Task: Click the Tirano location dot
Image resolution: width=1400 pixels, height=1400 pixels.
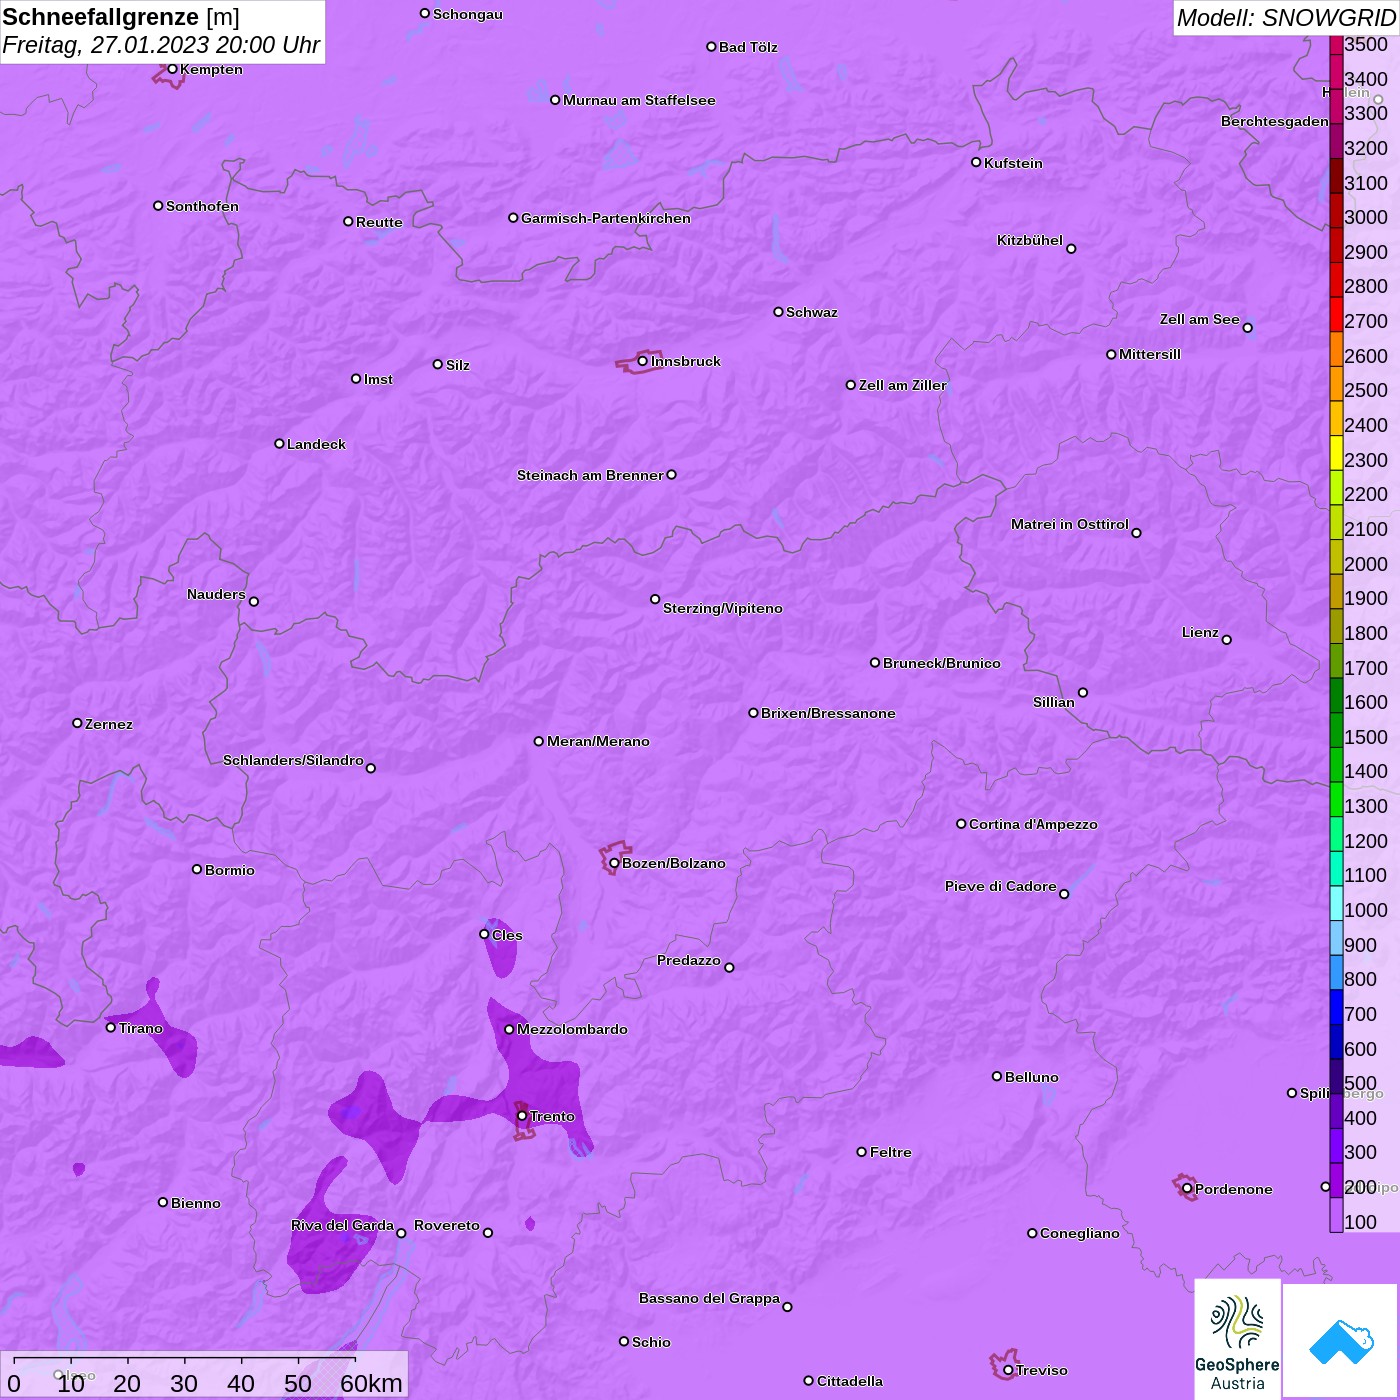Action: [x=111, y=1027]
